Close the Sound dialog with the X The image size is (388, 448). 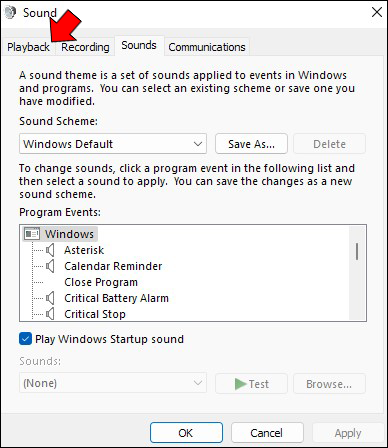click(x=377, y=12)
